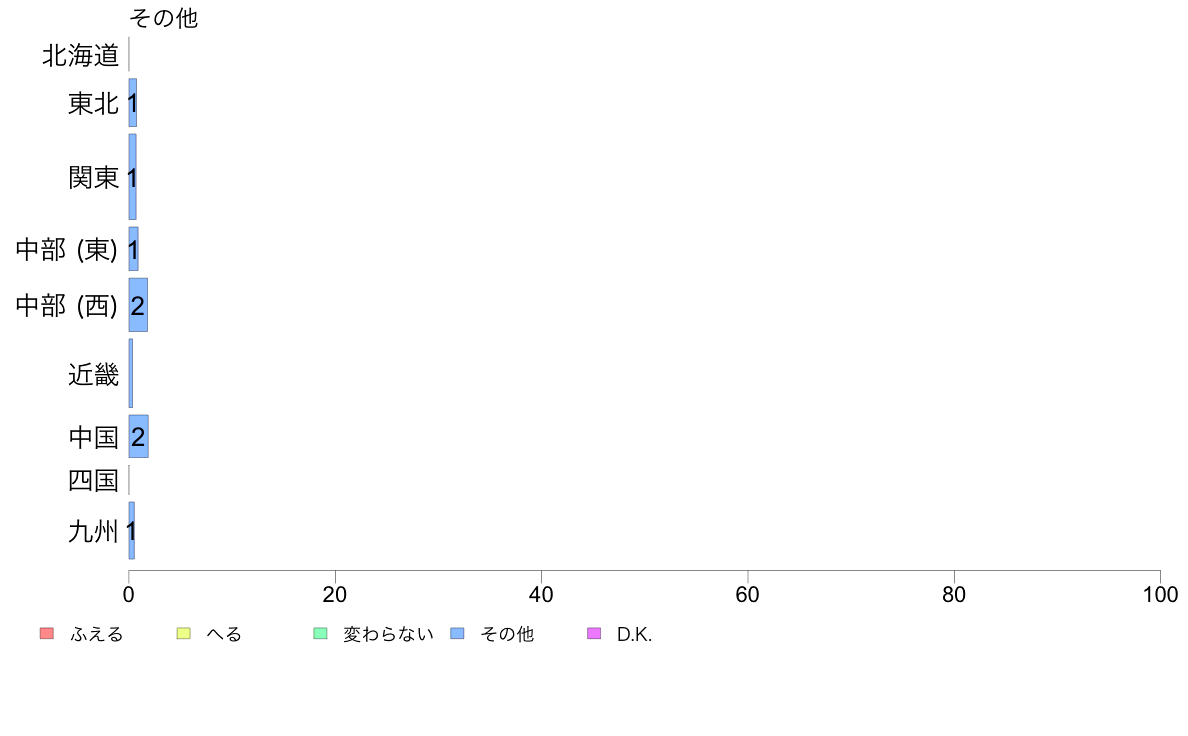Select the thin 近畿 bar
The image size is (1188, 736).
click(130, 374)
